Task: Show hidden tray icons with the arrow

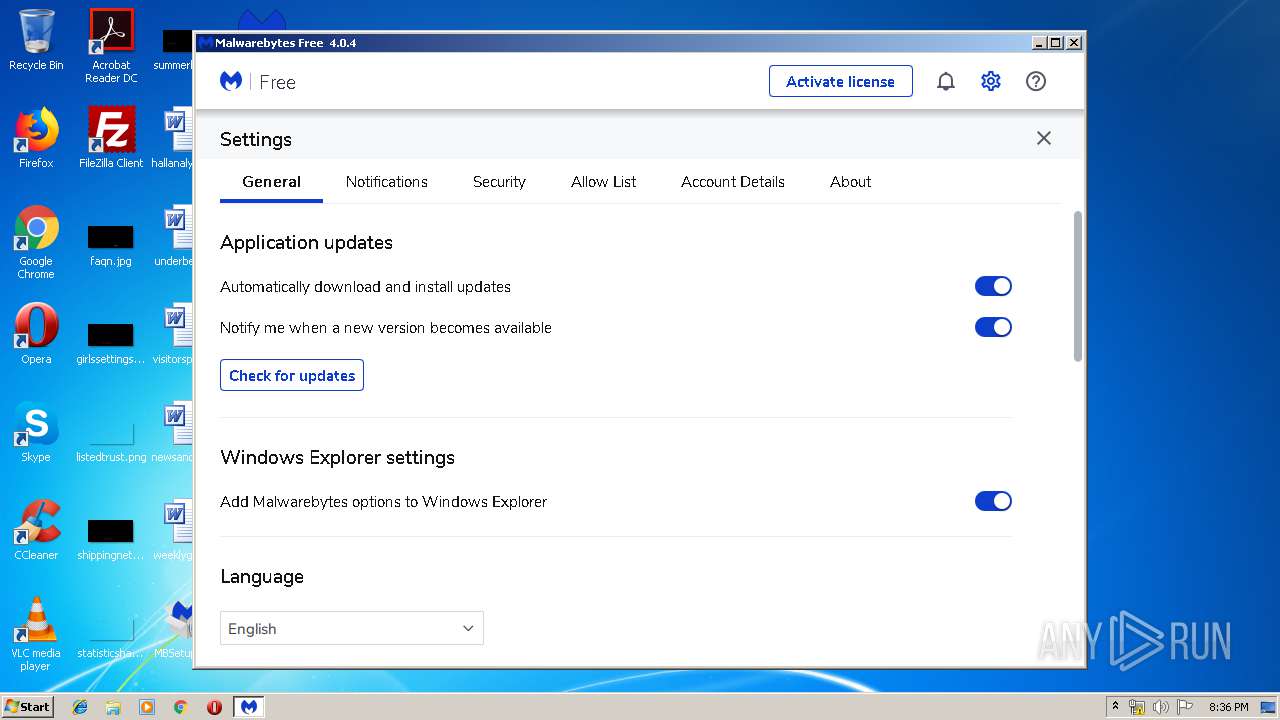Action: pyautogui.click(x=1116, y=707)
